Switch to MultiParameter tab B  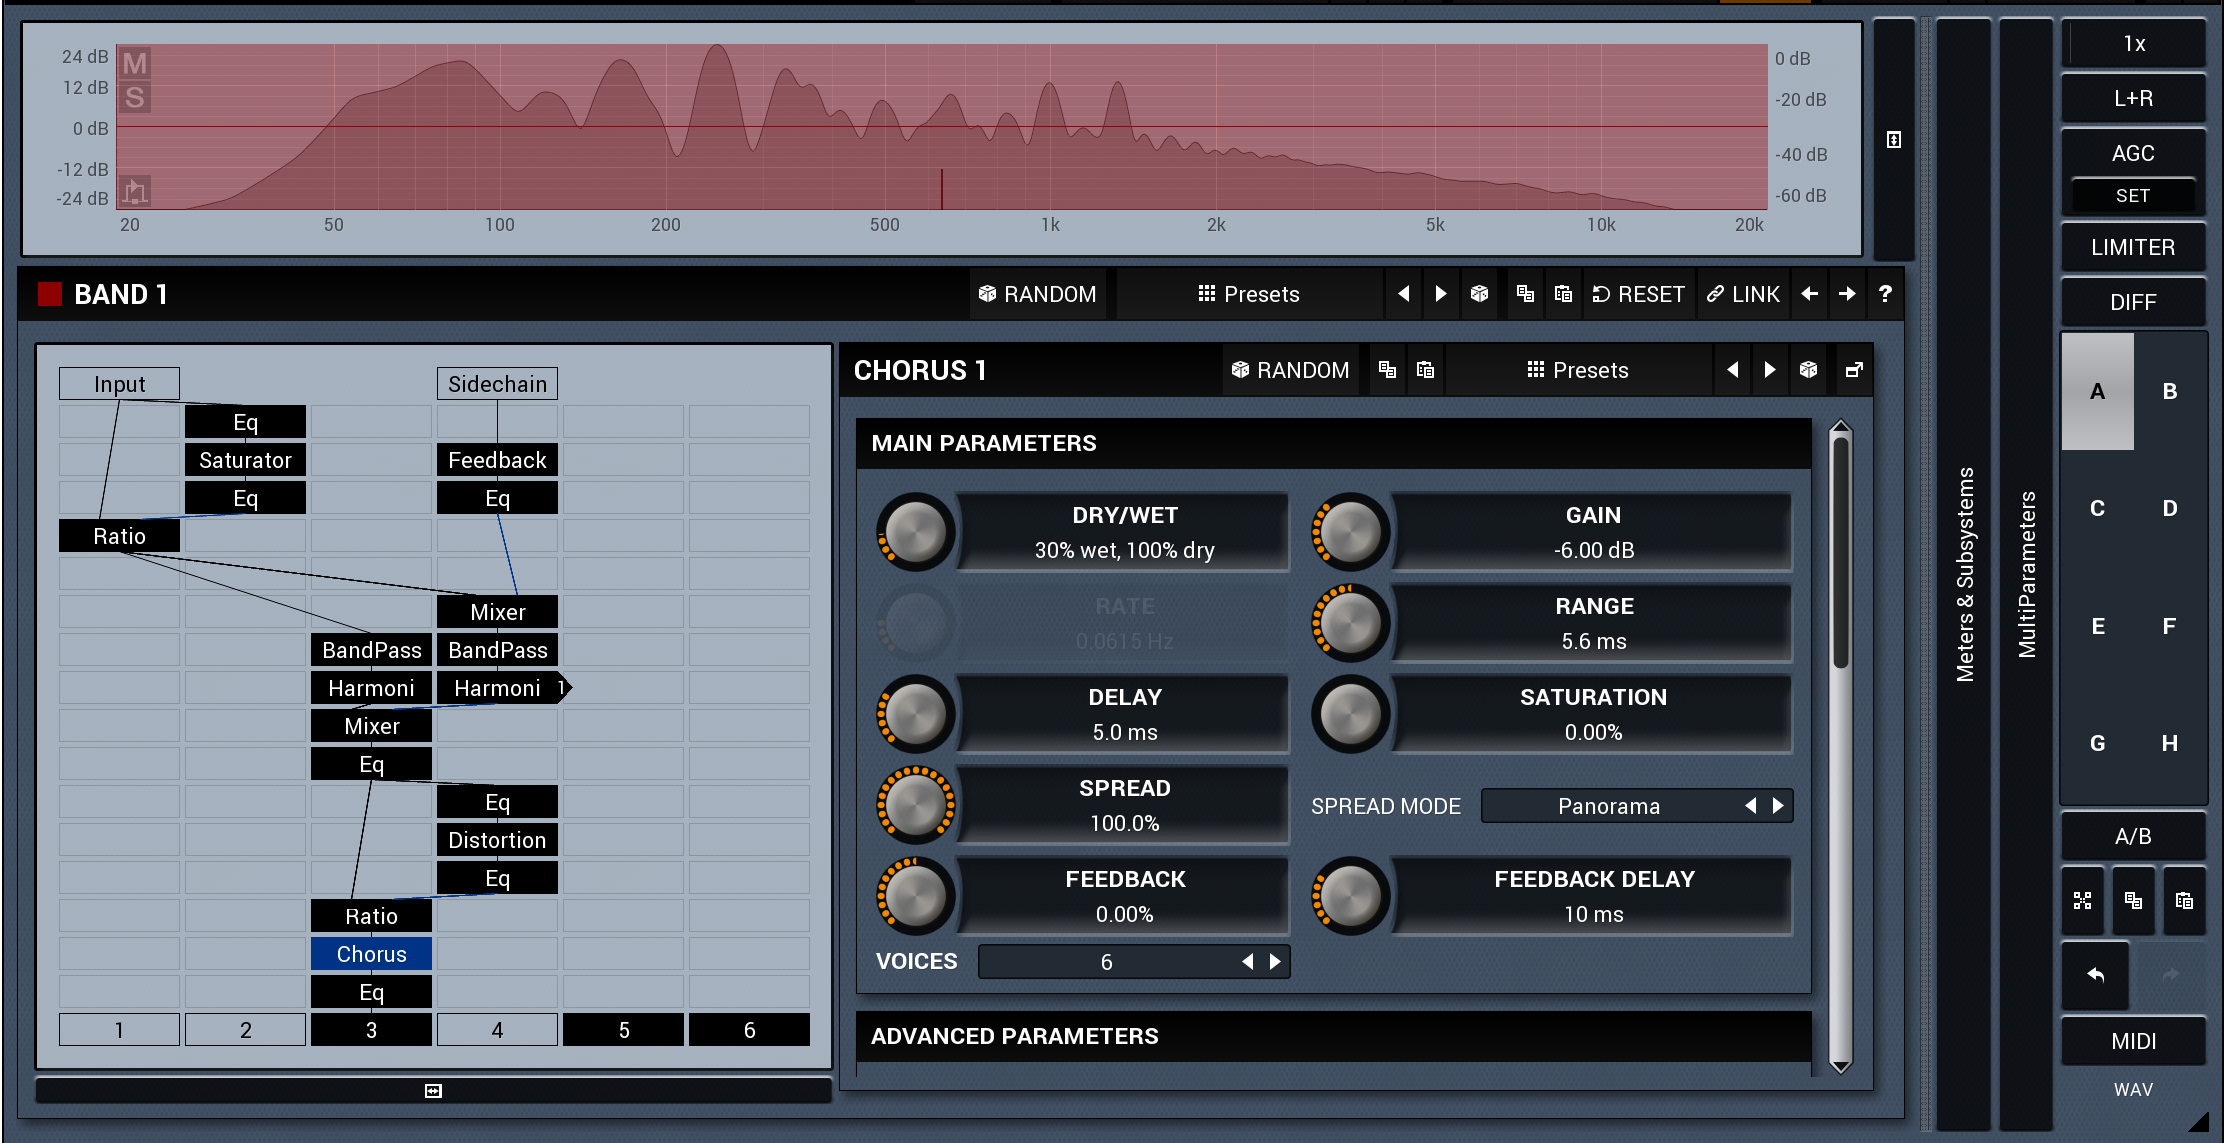pos(2169,392)
